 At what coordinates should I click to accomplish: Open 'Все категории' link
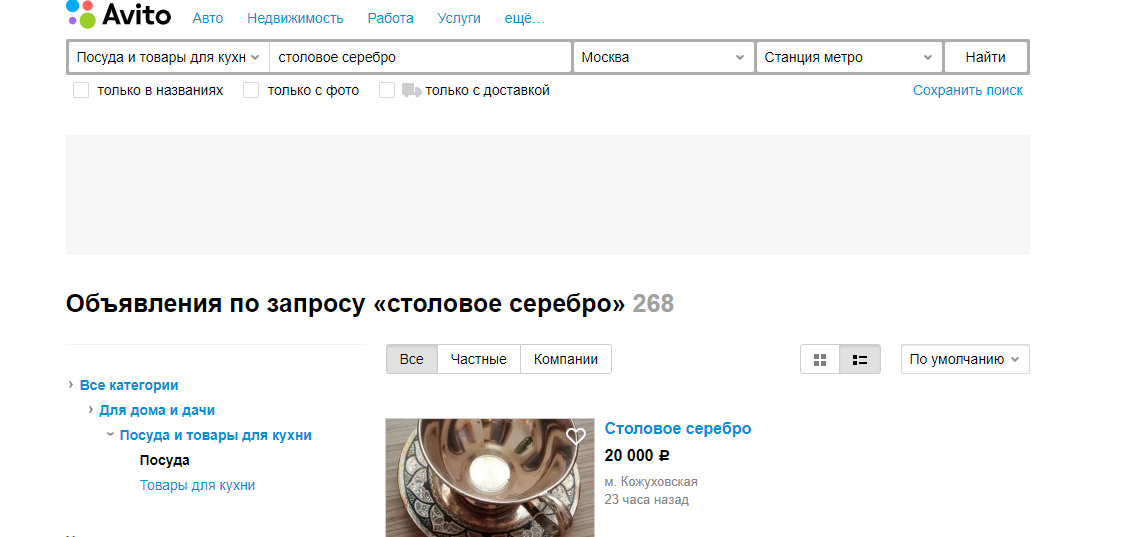point(129,385)
